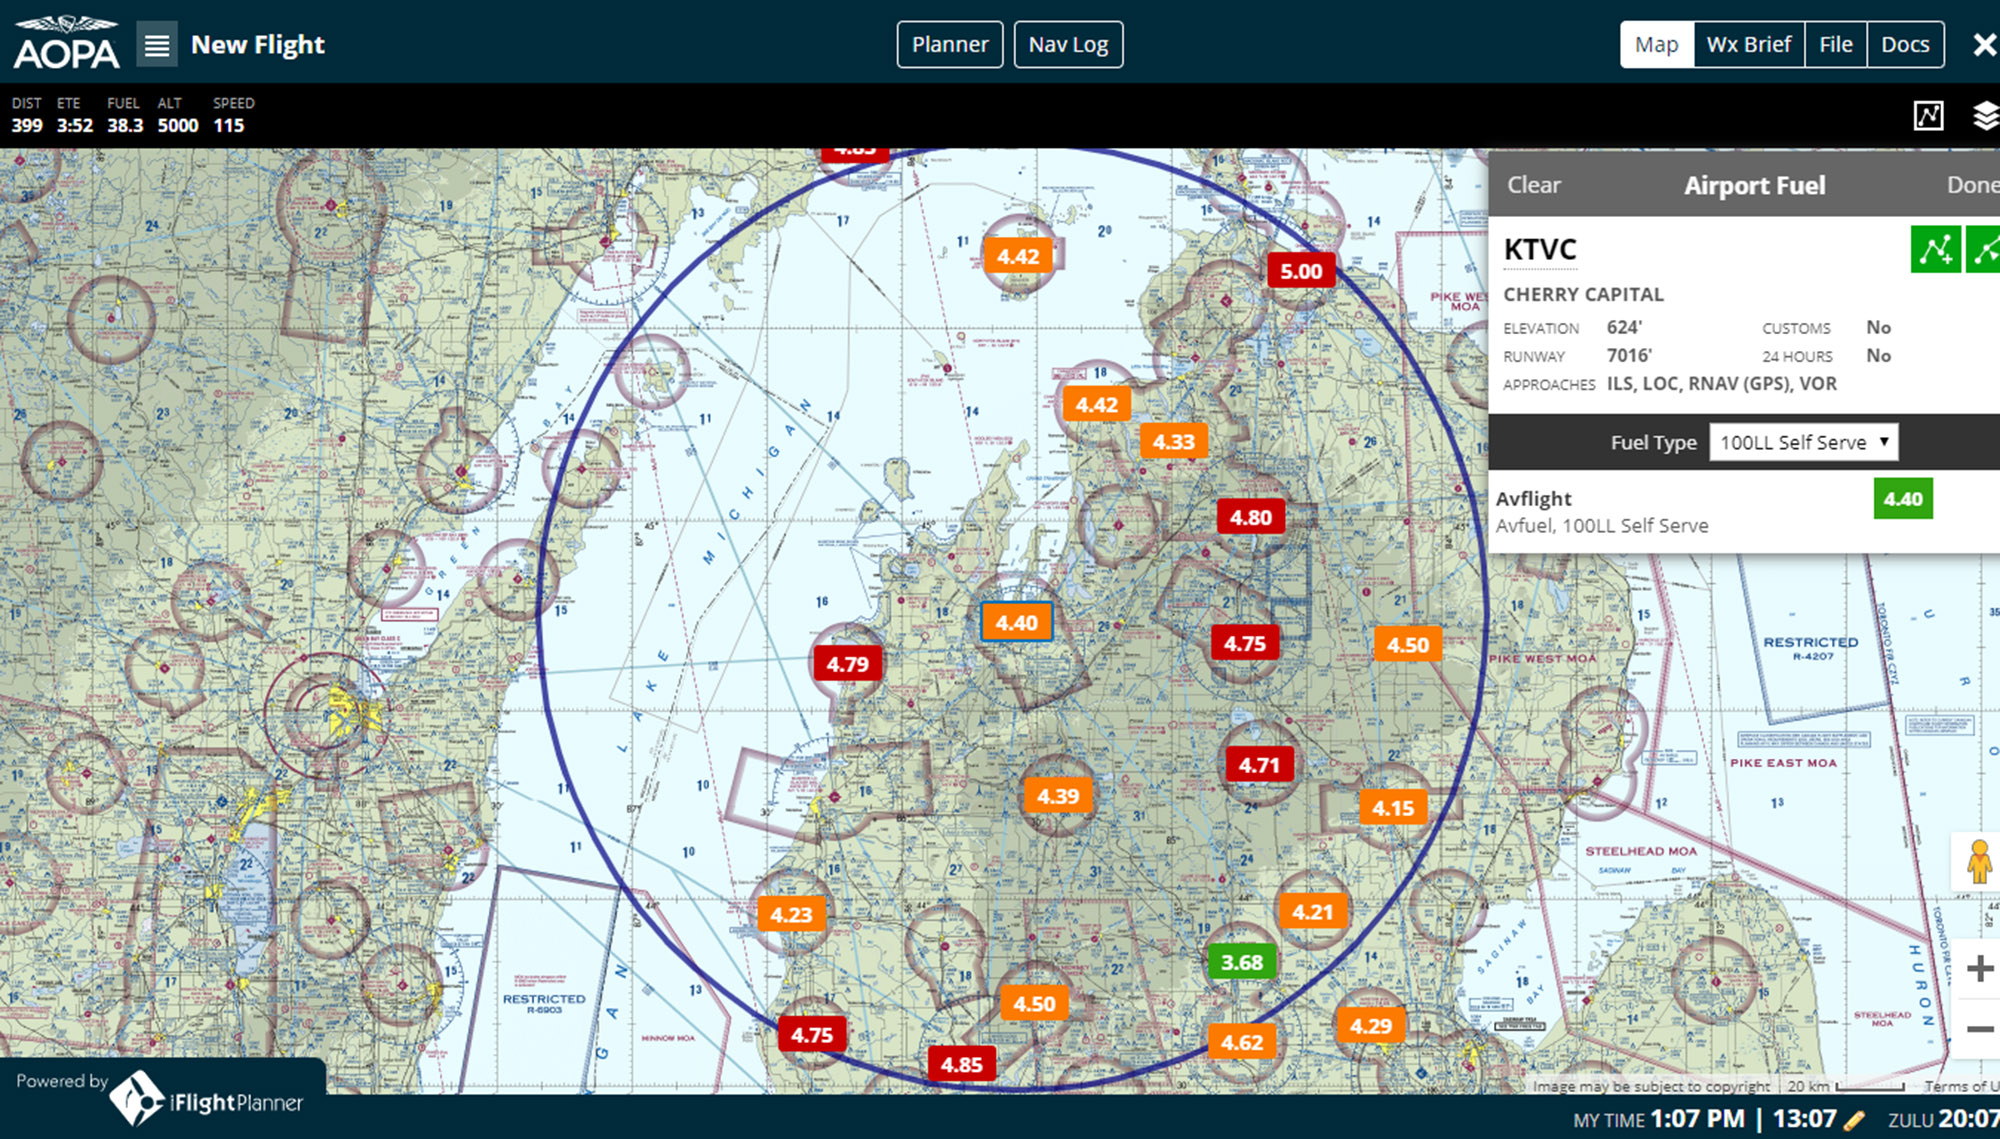
Task: Click the AOPA logo
Action: 66,44
